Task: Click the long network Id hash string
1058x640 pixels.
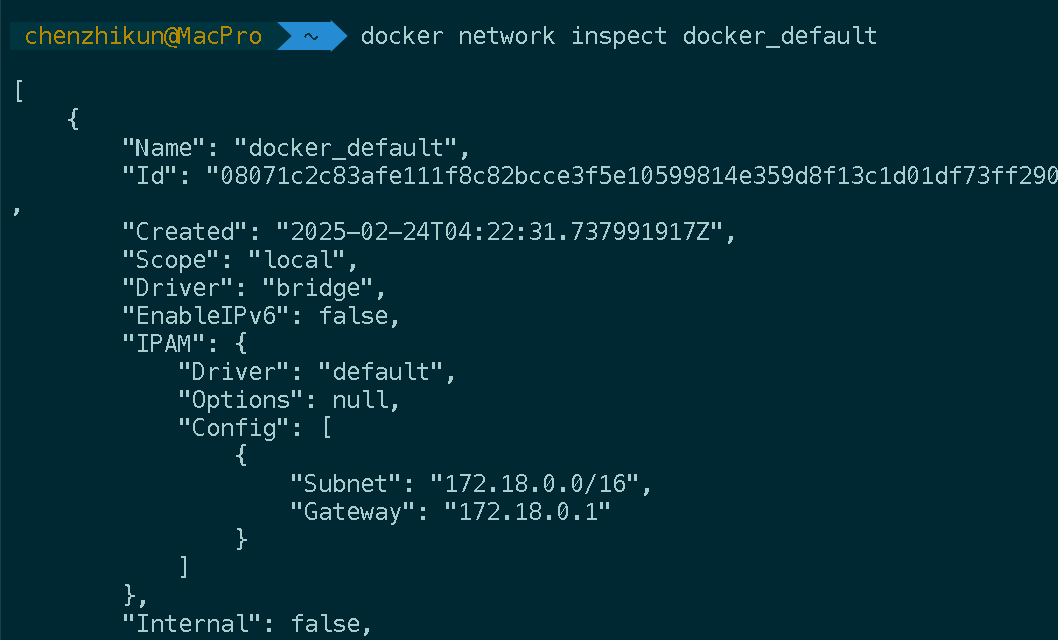Action: coord(632,176)
